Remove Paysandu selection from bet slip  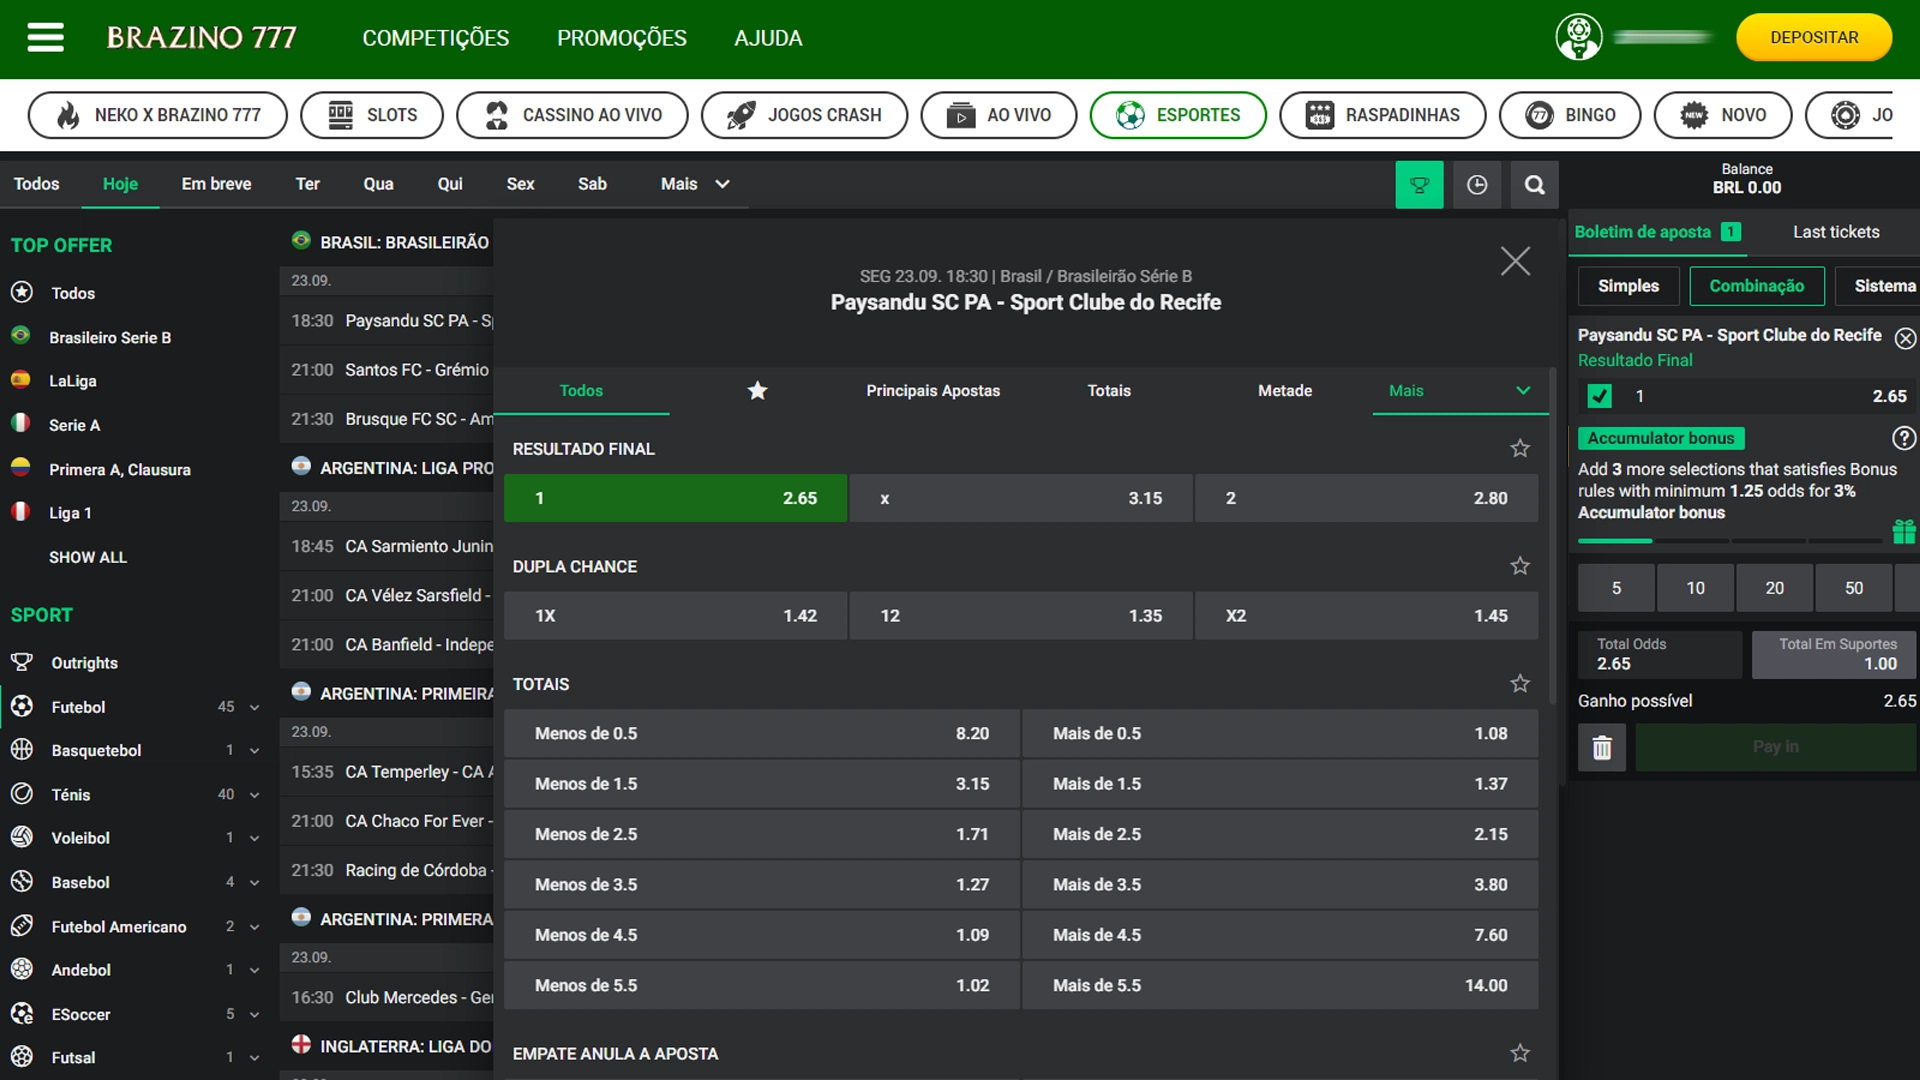point(1905,338)
